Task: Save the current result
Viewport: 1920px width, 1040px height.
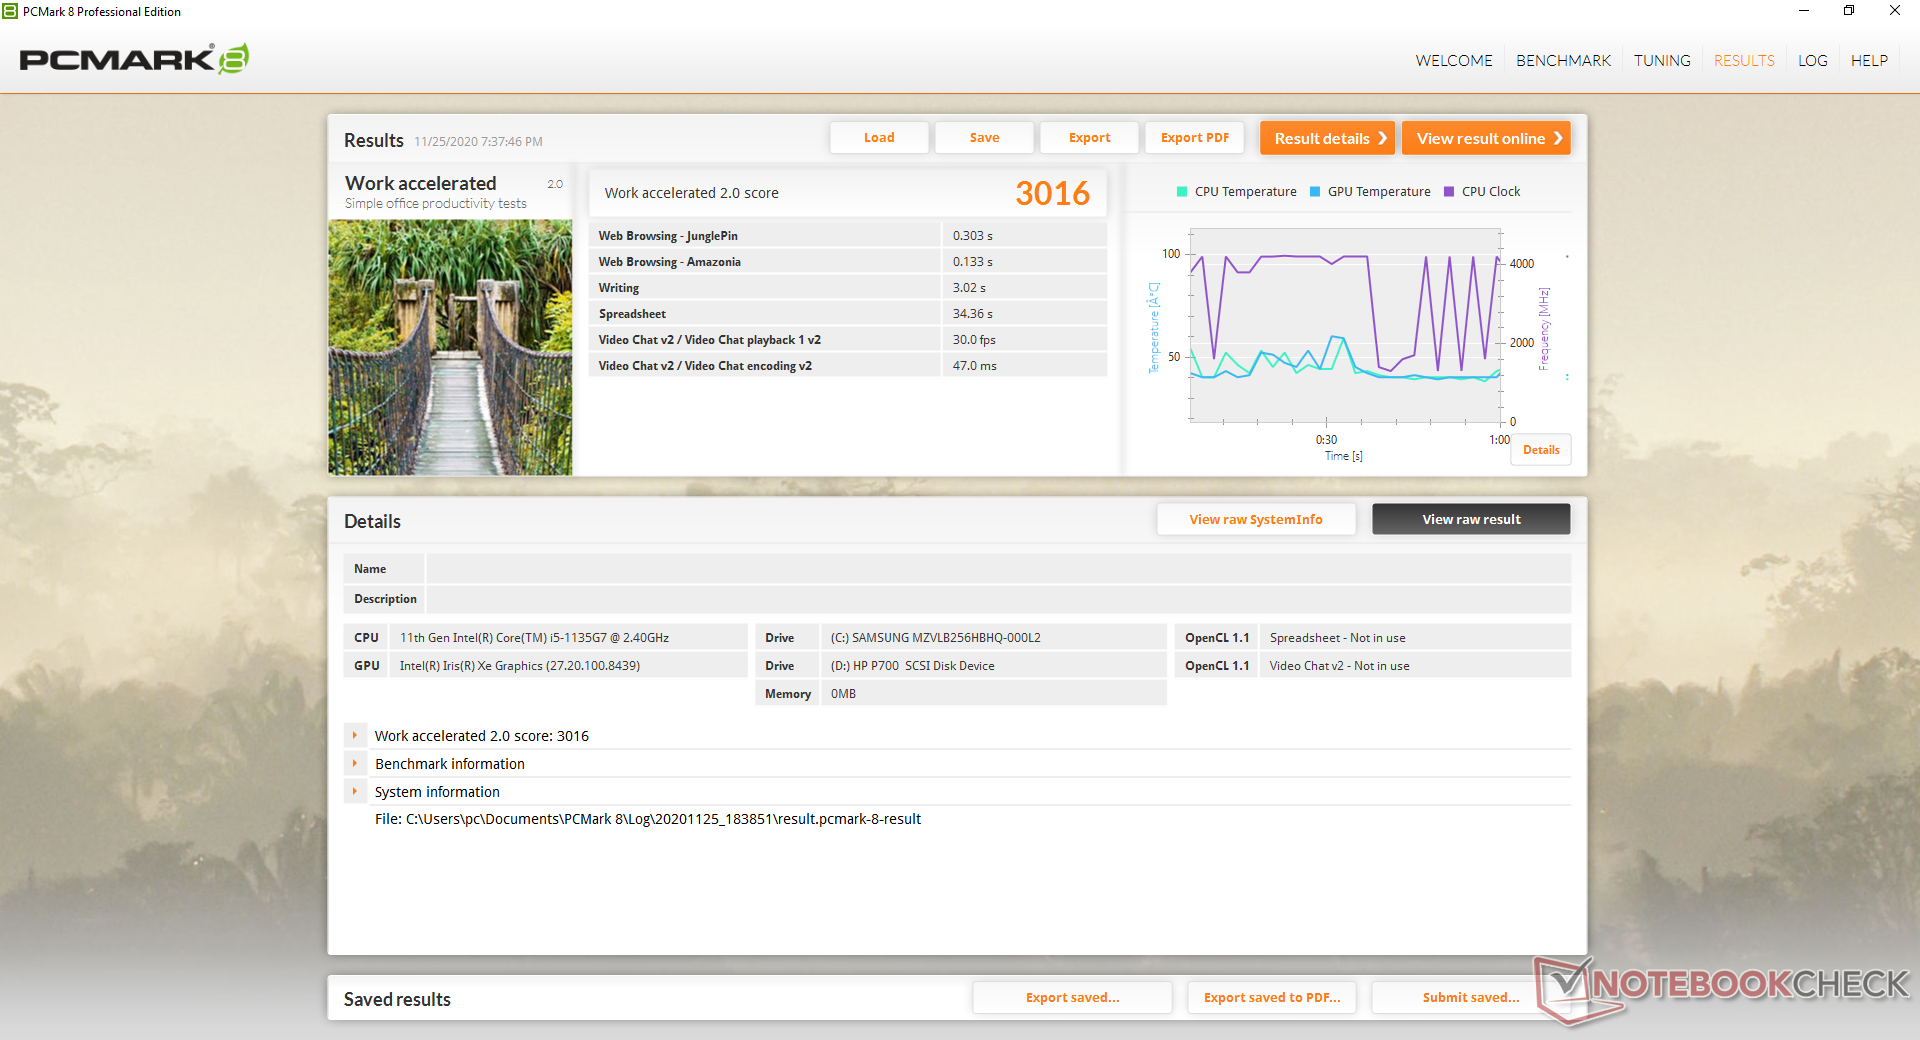Action: (984, 138)
